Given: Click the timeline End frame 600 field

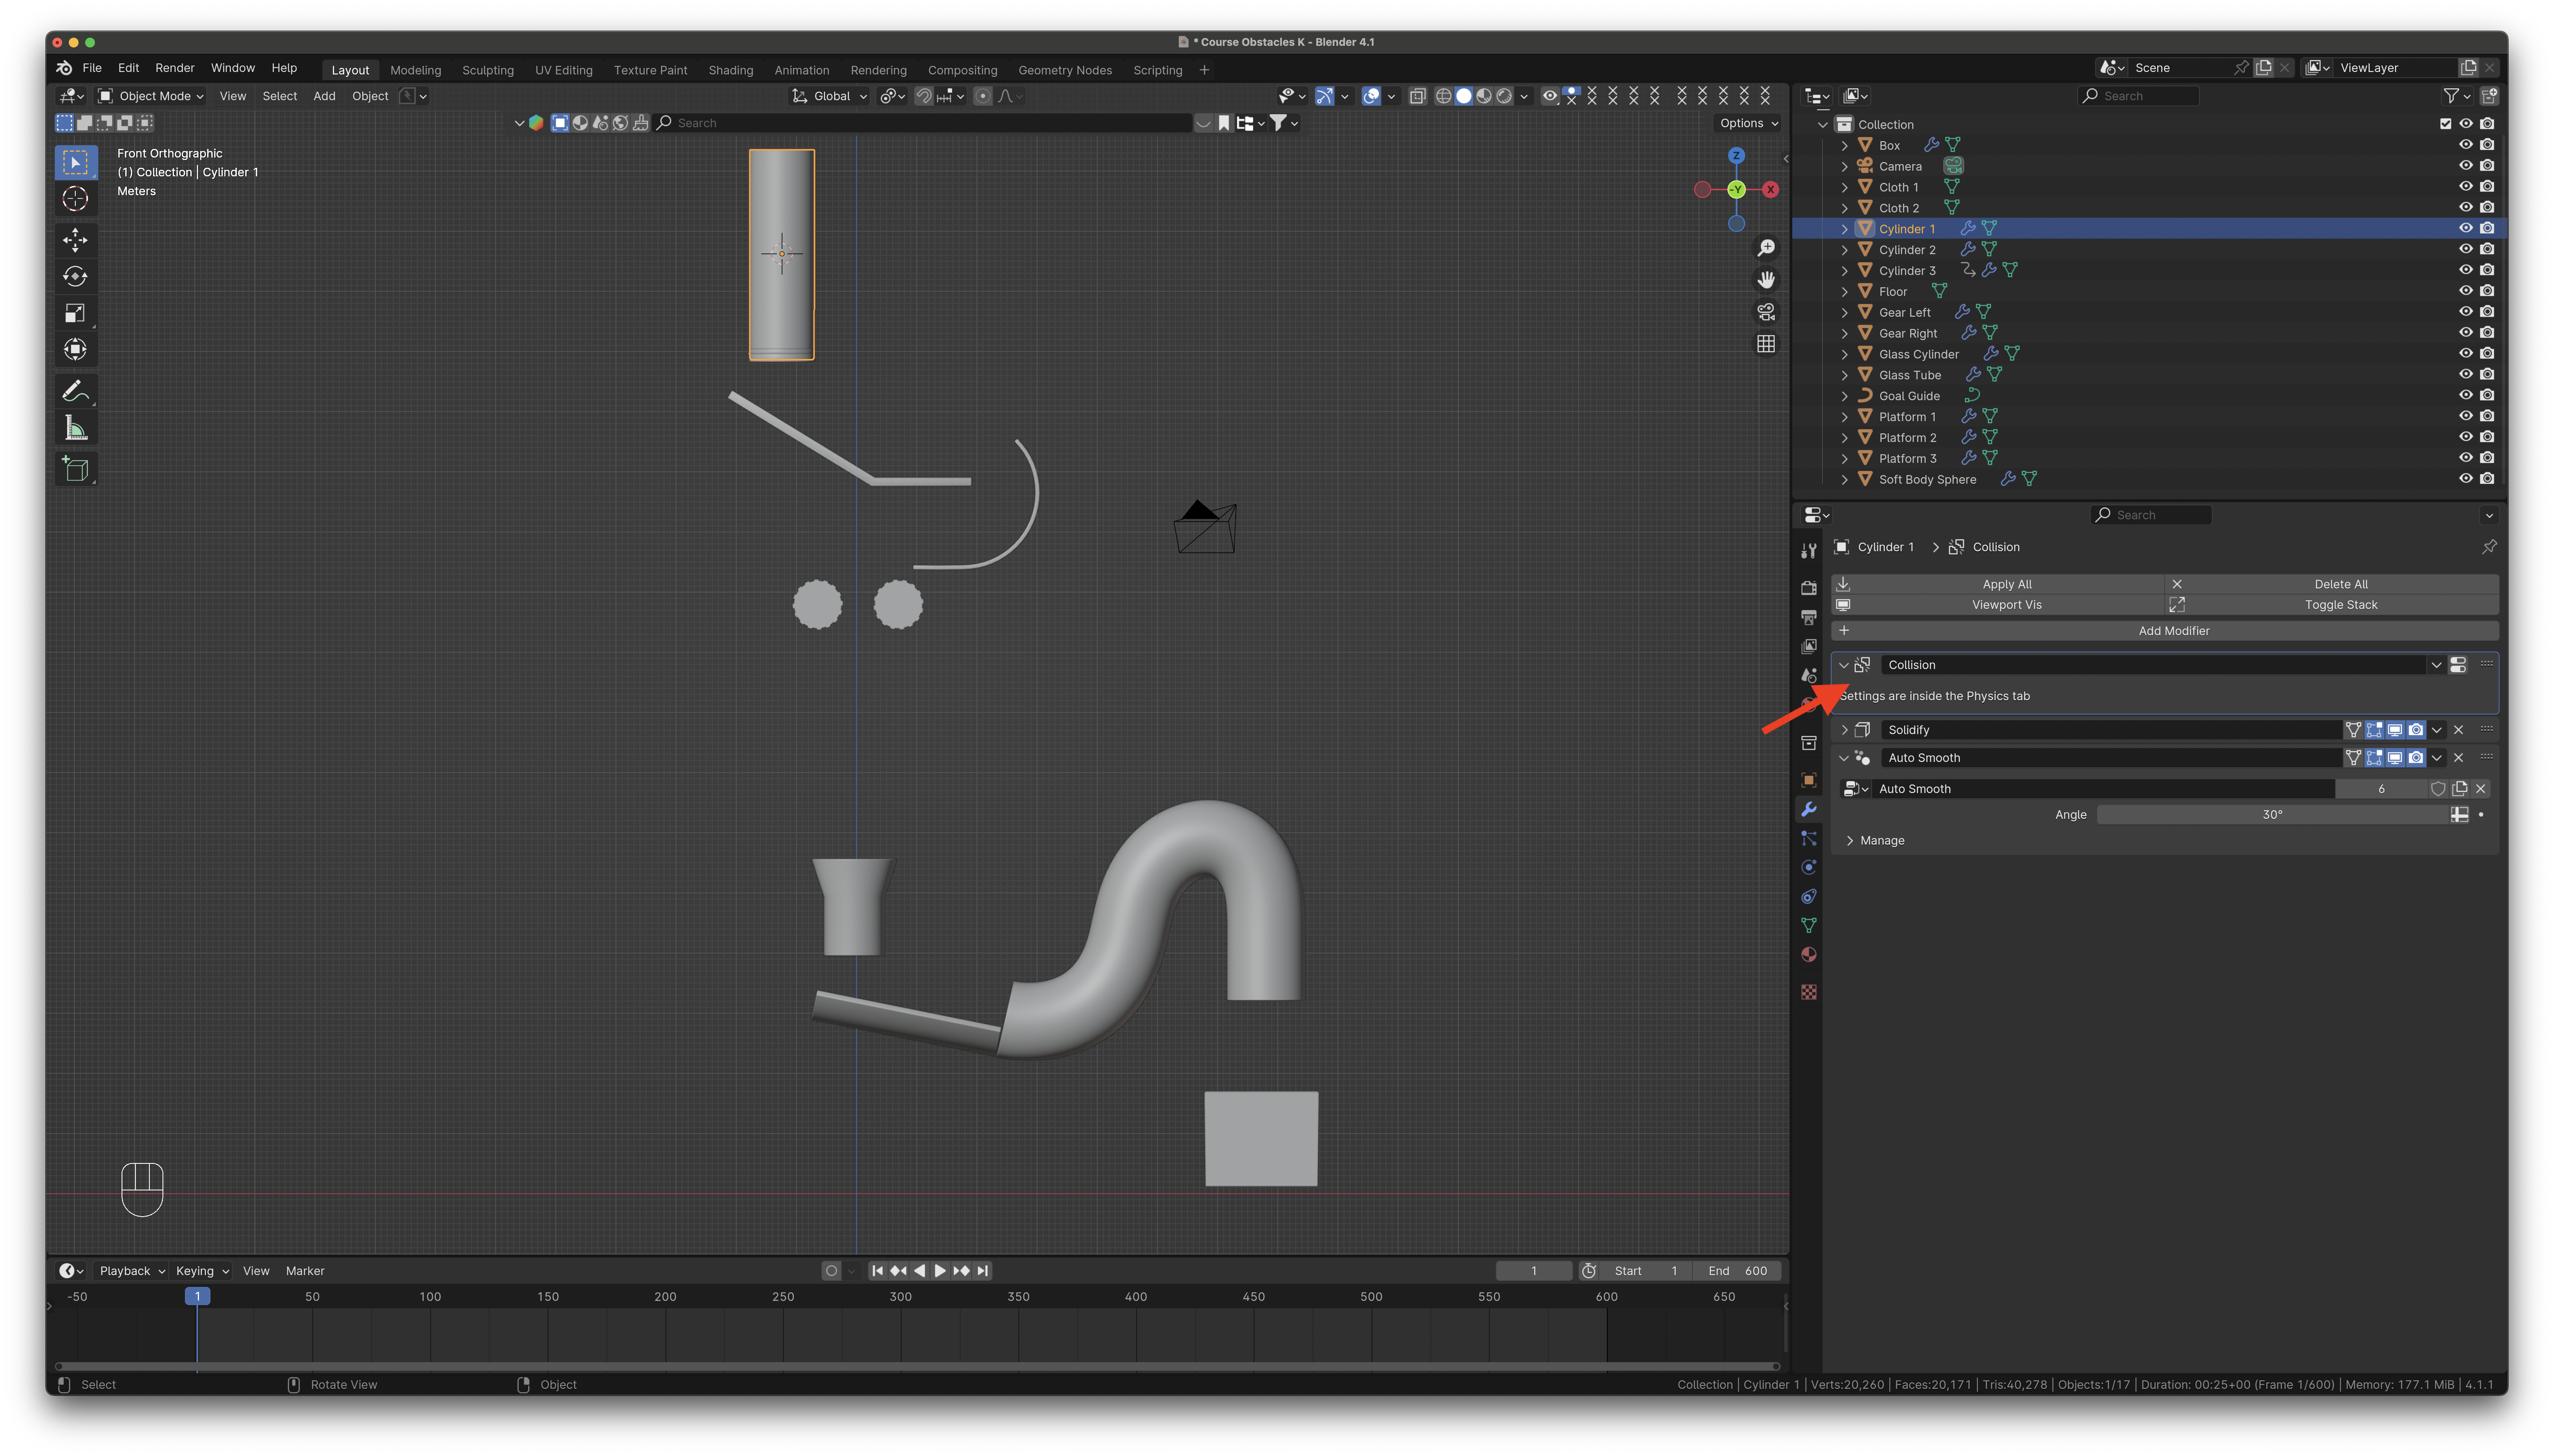Looking at the screenshot, I should coord(1738,1271).
